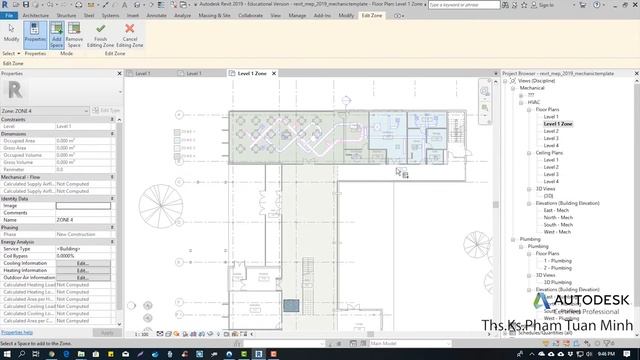Open Chrome from Windows taskbar

pos(51,354)
